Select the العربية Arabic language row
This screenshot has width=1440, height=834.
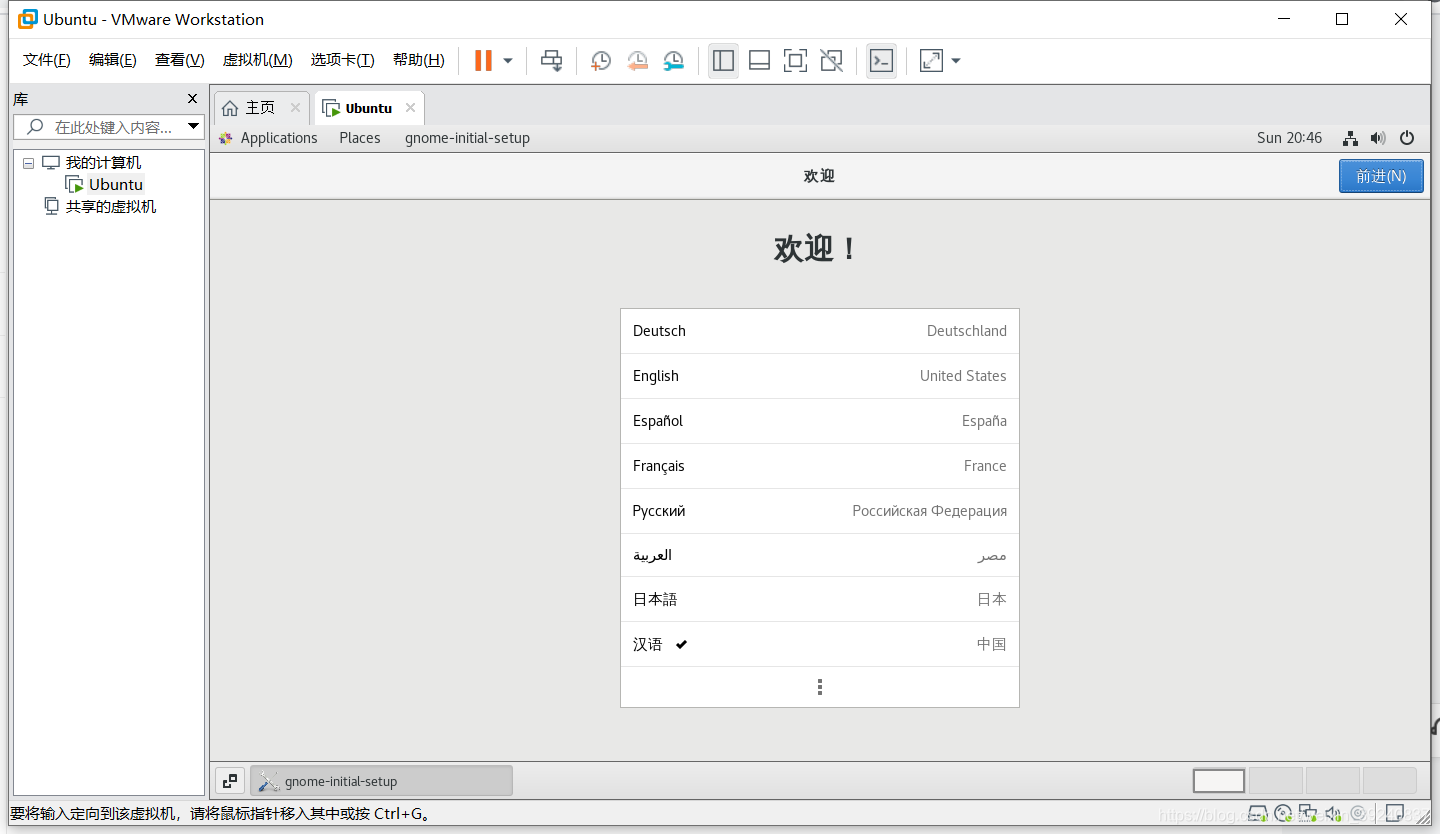click(x=820, y=555)
